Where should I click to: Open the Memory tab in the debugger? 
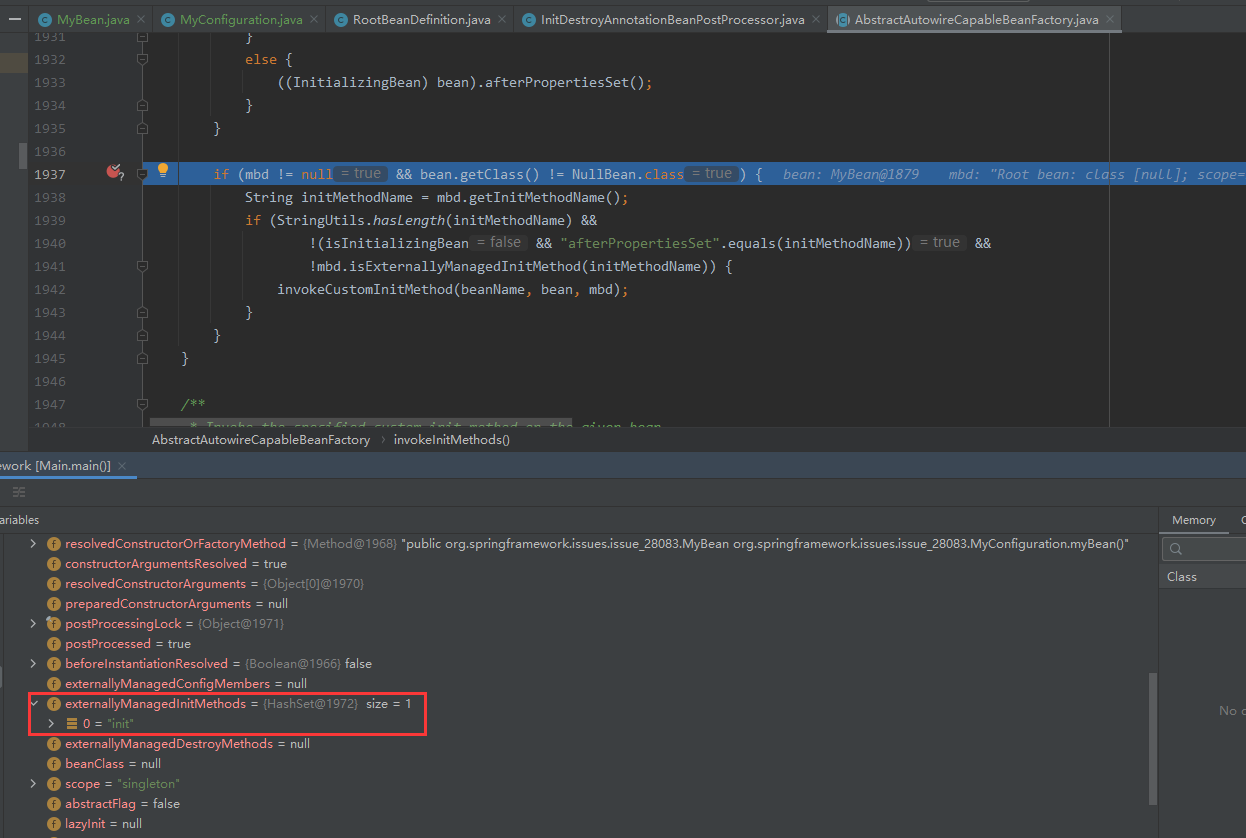[1193, 520]
